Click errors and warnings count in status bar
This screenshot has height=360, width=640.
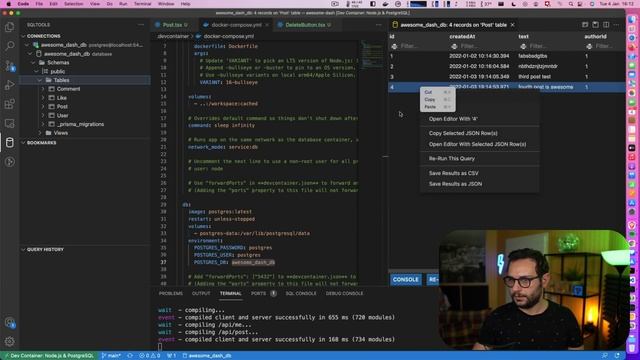(149, 356)
